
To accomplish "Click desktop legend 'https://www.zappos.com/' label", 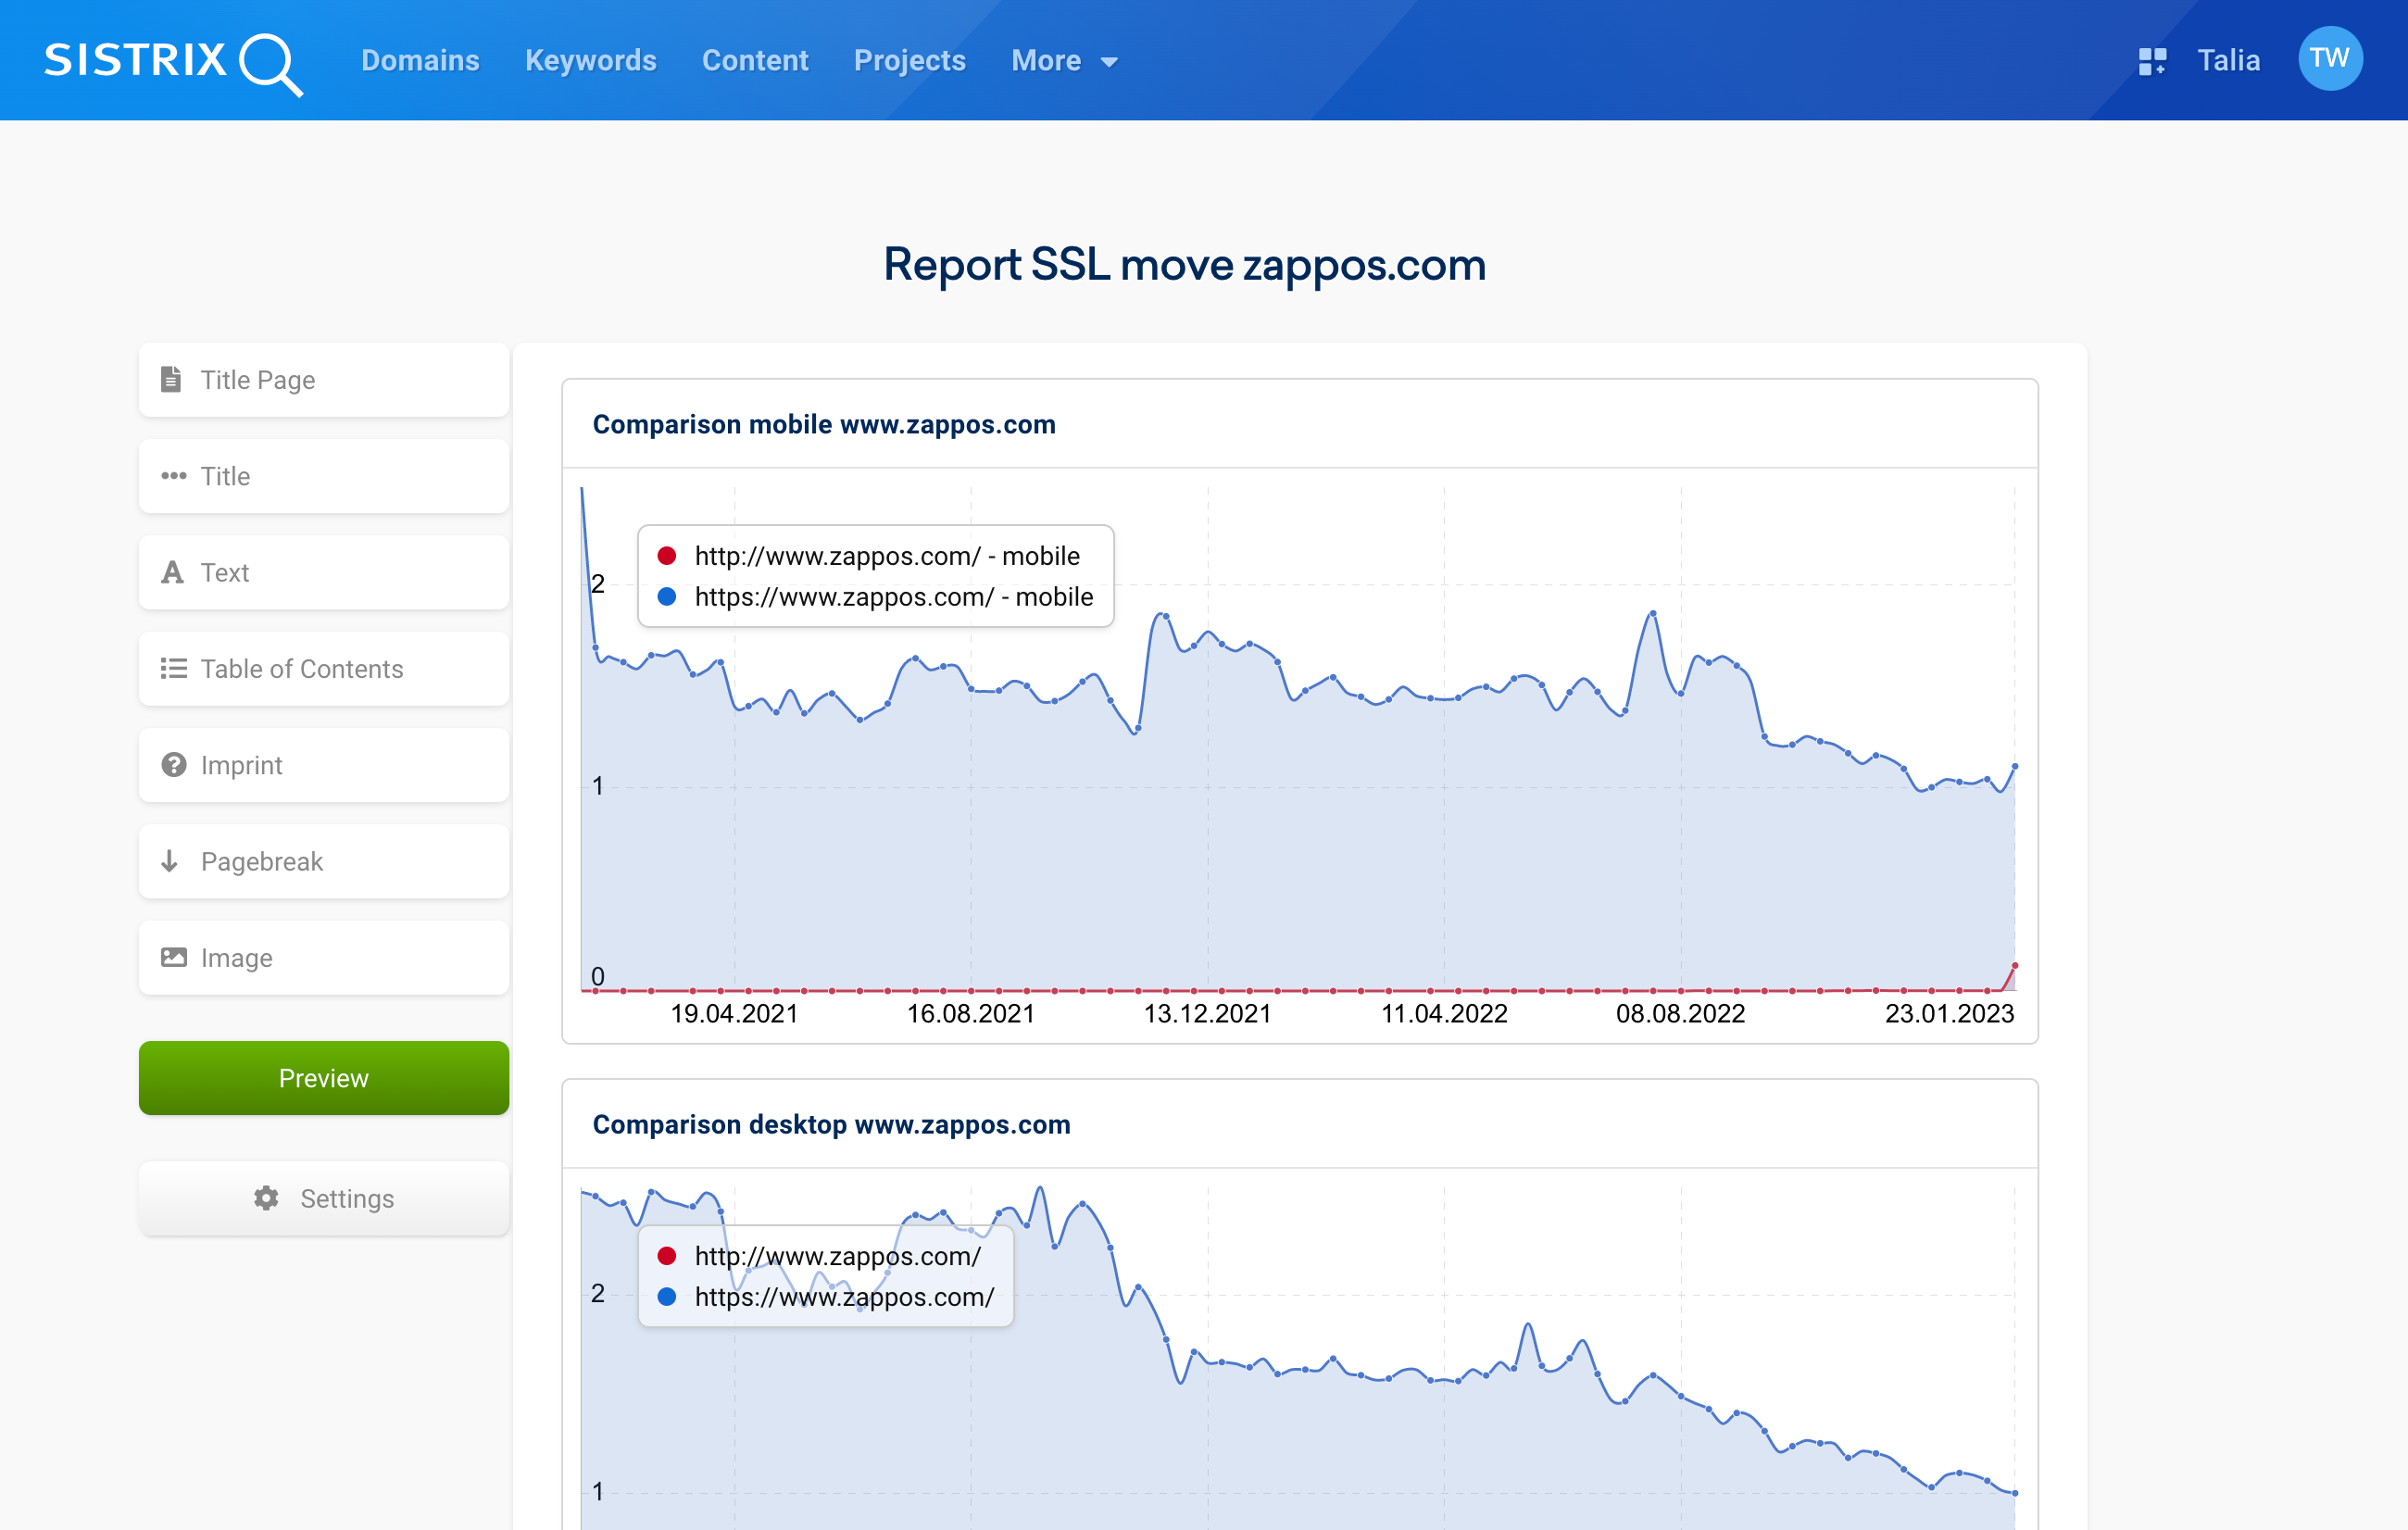I will point(845,1297).
